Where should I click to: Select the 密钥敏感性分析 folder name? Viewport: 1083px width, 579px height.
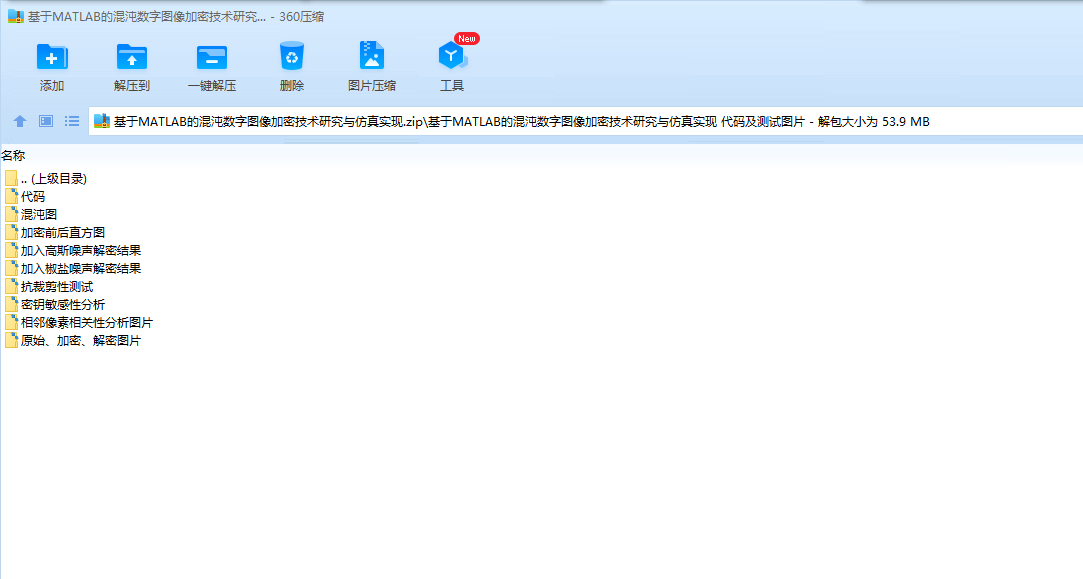pyautogui.click(x=63, y=304)
